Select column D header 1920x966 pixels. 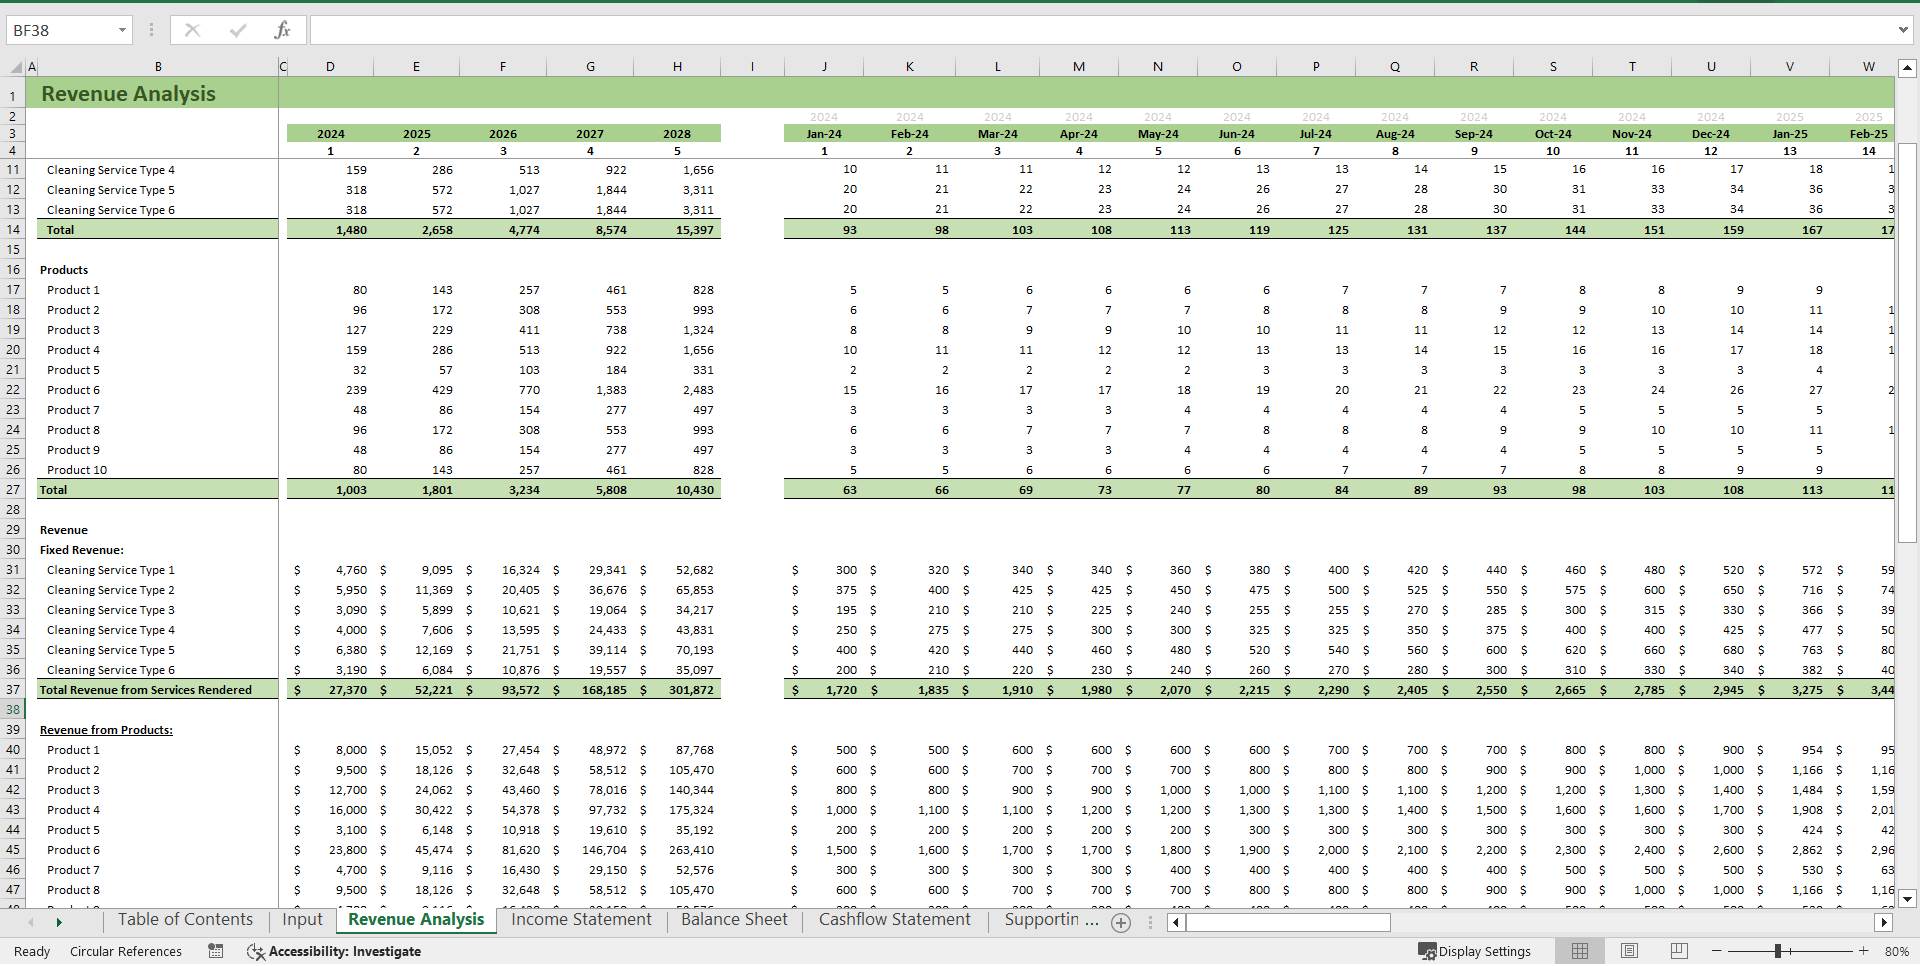(330, 67)
